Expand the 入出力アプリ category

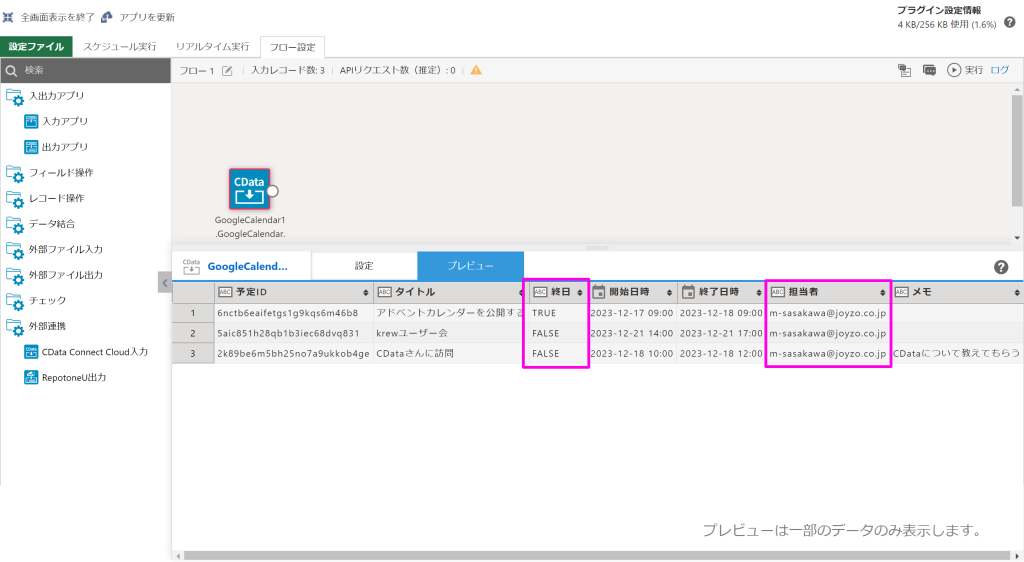pyautogui.click(x=46, y=96)
